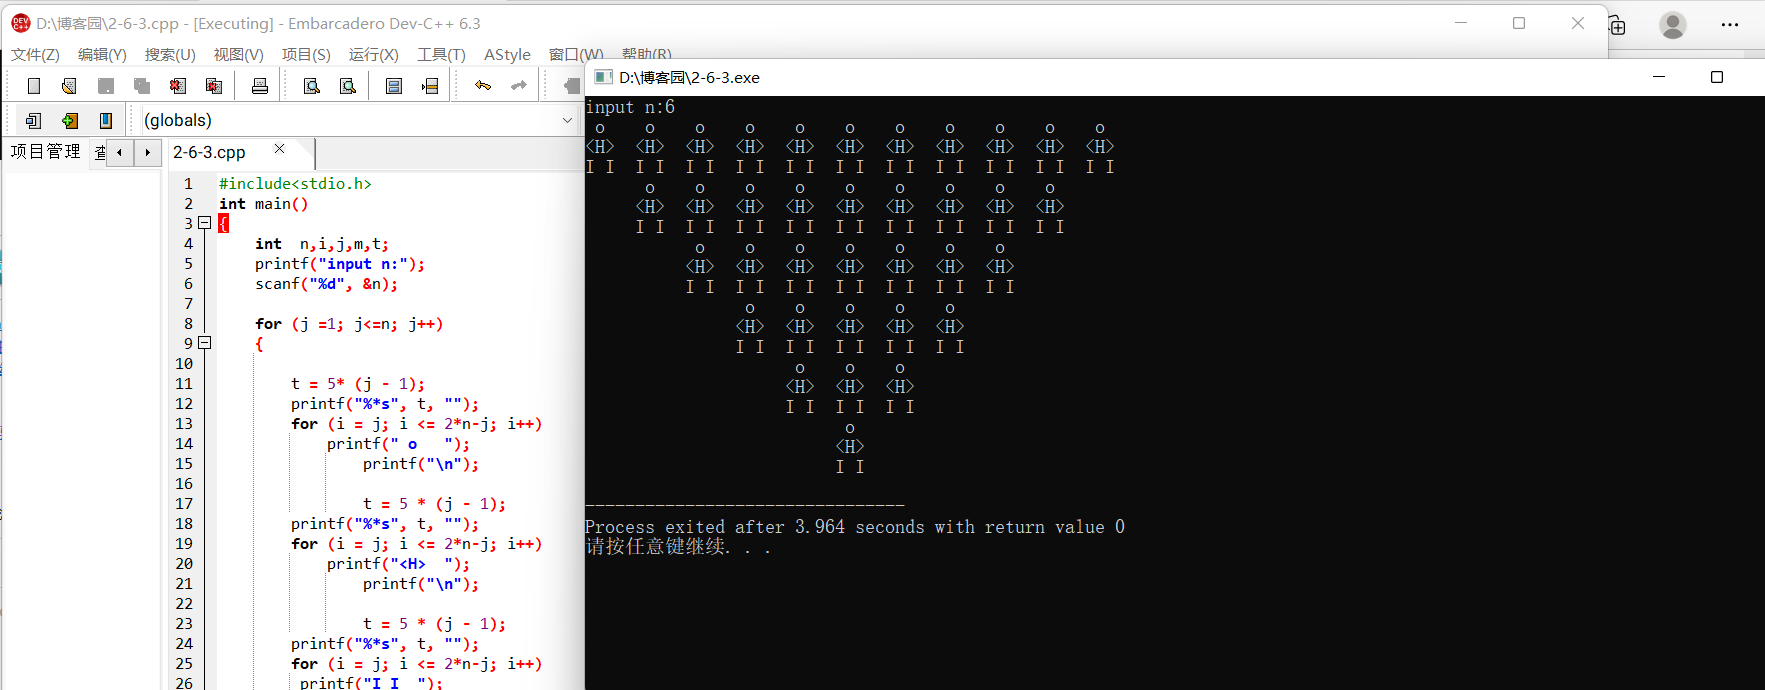This screenshot has height=690, width=1765.
Task: Open the 项目(S) menu
Action: [306, 55]
